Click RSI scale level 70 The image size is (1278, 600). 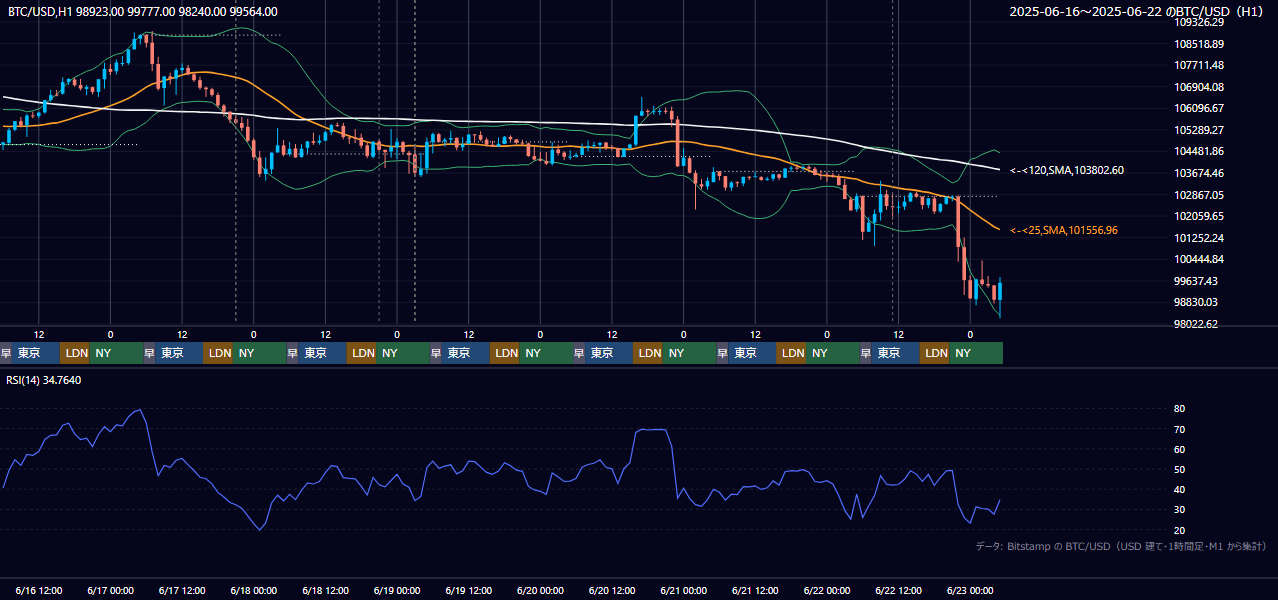tap(1180, 429)
